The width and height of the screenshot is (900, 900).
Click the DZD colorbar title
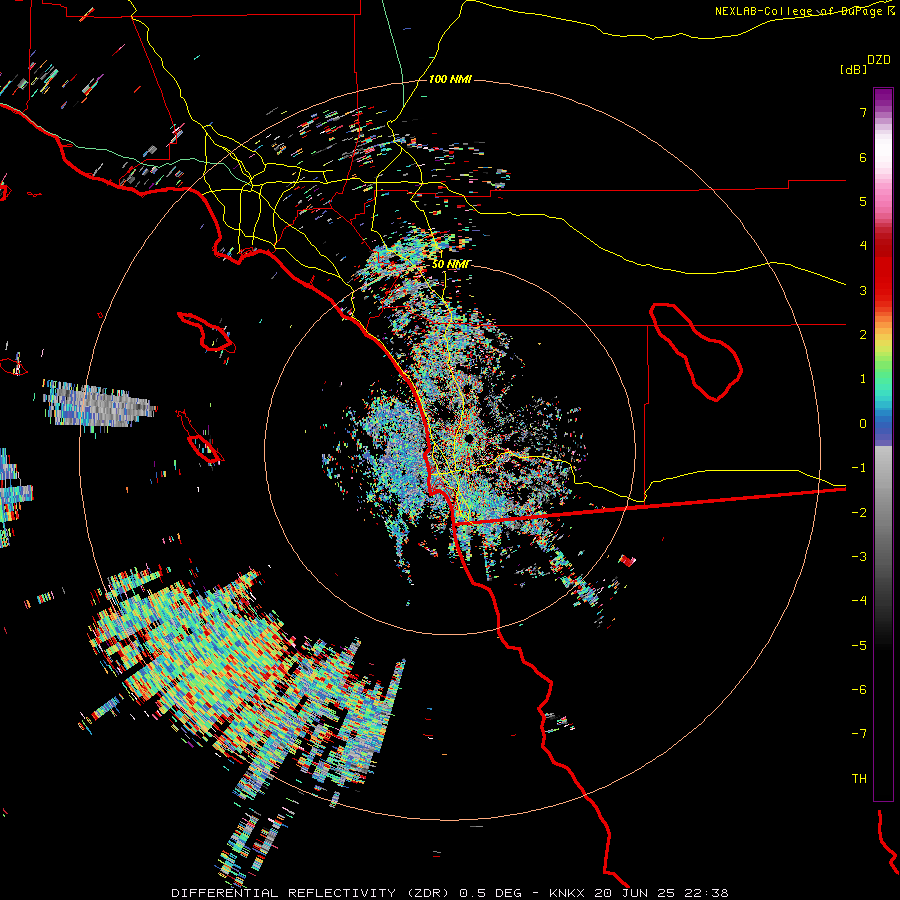pos(879,60)
